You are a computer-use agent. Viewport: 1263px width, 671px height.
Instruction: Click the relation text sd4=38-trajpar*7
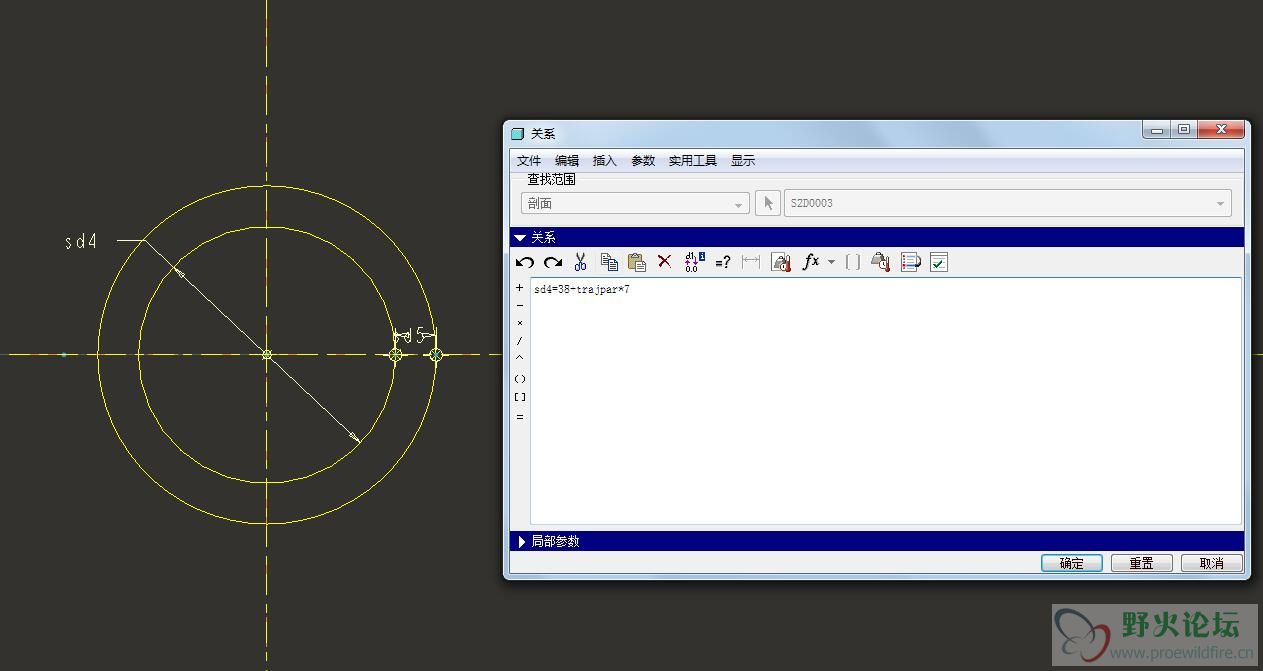pos(582,289)
